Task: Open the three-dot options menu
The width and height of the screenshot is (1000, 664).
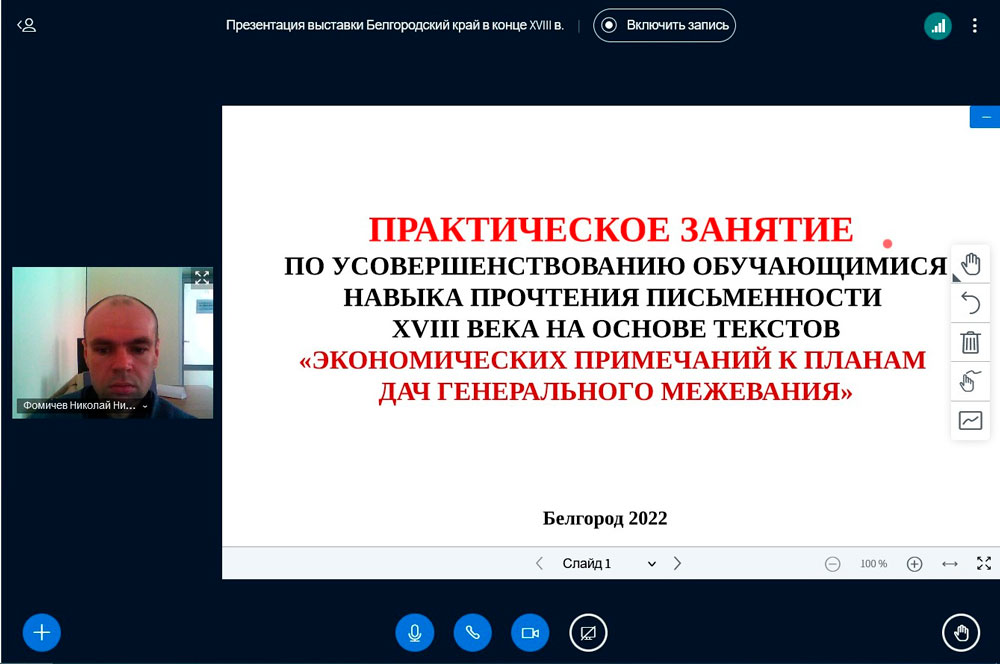Action: [975, 26]
